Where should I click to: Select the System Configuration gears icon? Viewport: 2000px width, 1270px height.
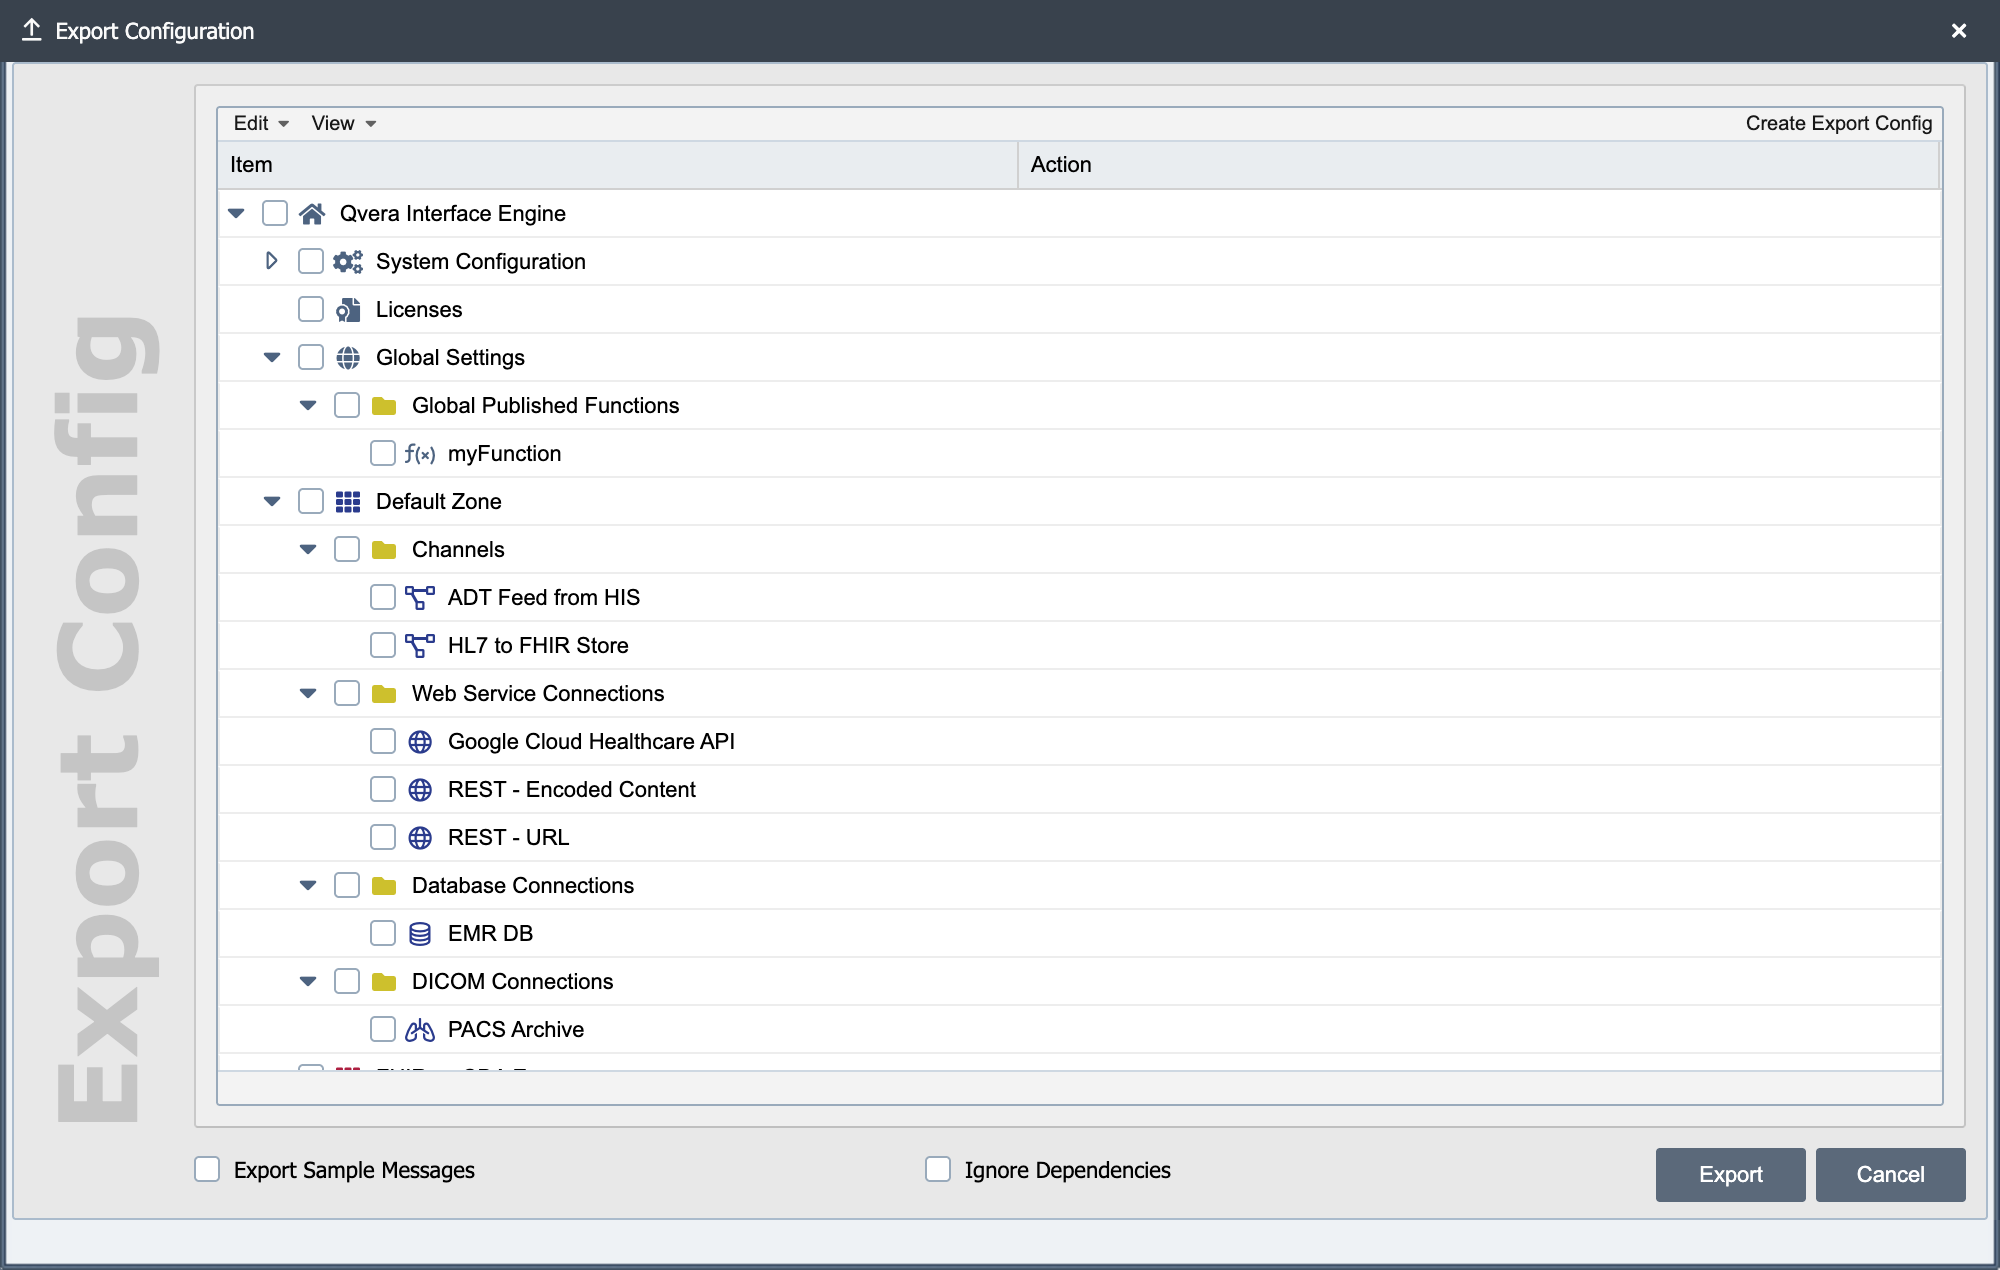[348, 261]
